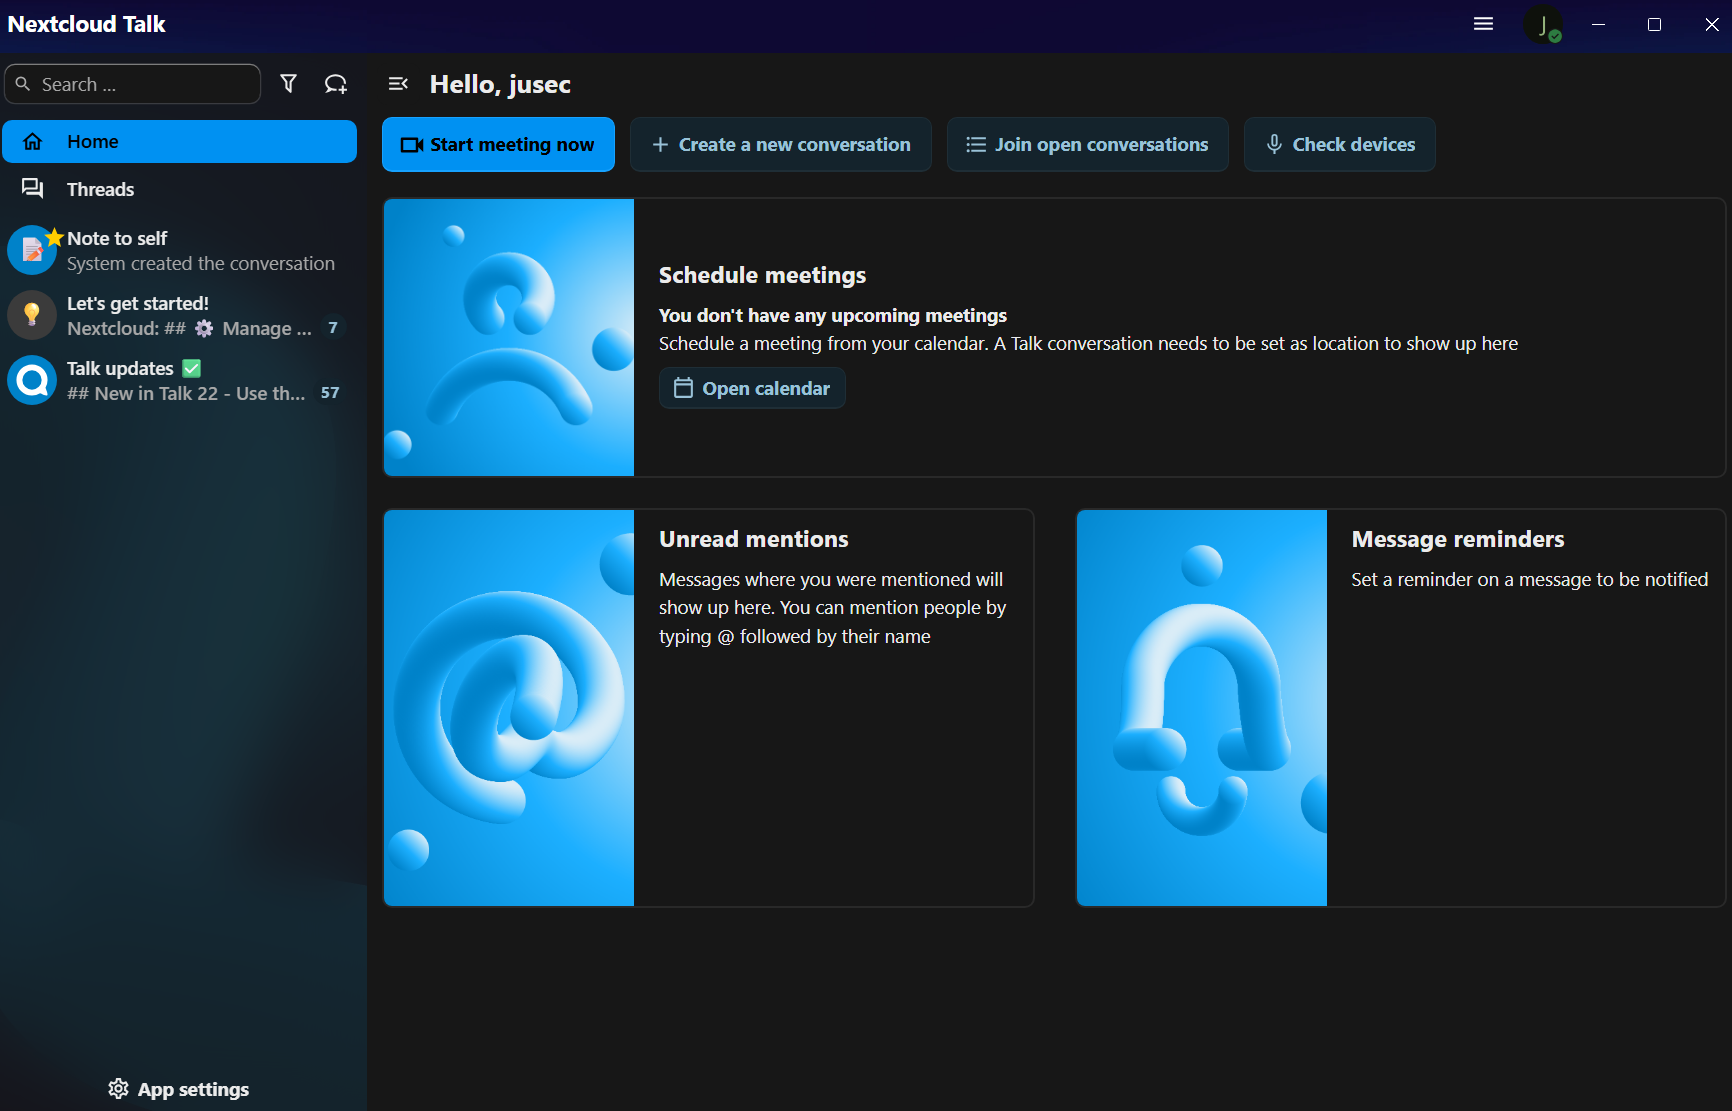Open the user avatar status menu
The width and height of the screenshot is (1732, 1111).
pos(1543,25)
